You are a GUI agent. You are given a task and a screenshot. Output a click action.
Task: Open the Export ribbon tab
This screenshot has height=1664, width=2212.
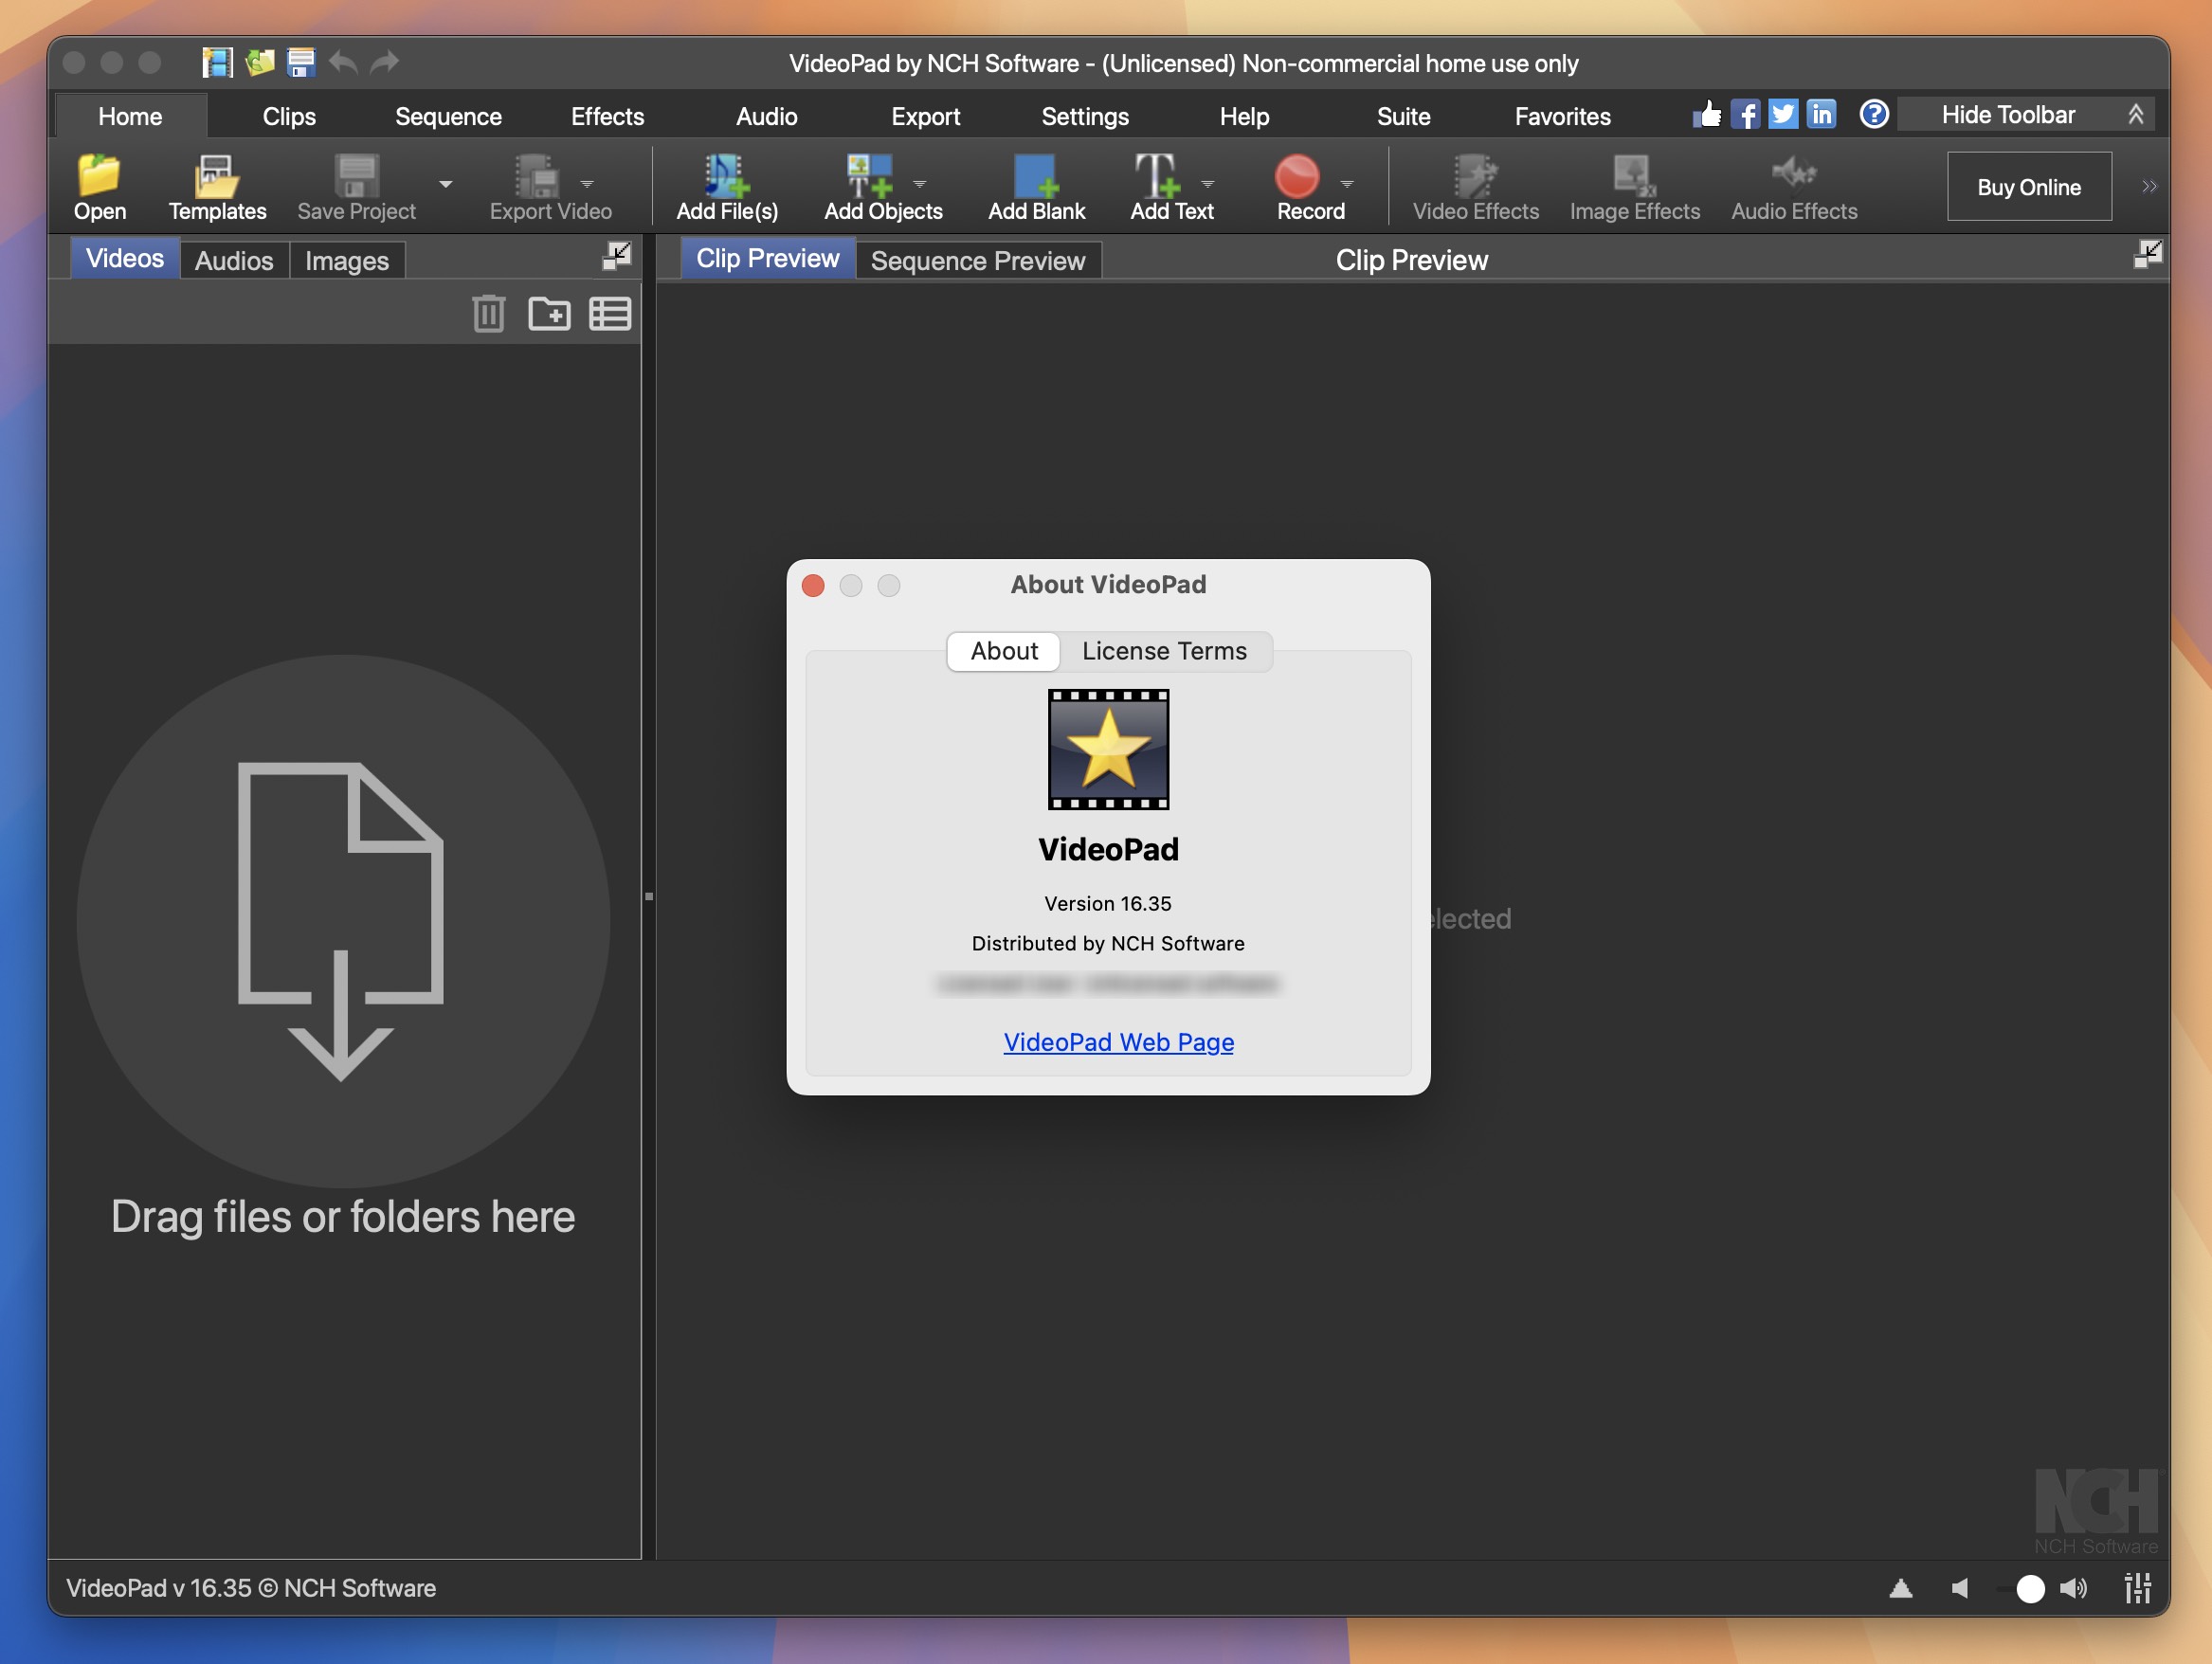[x=925, y=116]
